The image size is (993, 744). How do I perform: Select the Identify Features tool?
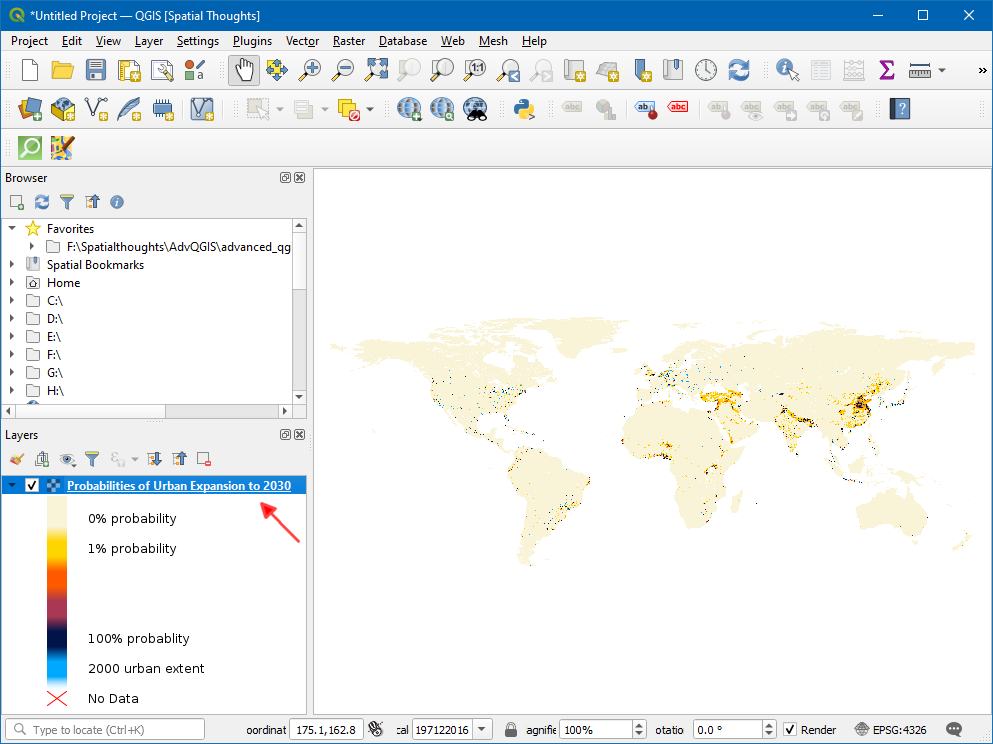click(x=788, y=70)
